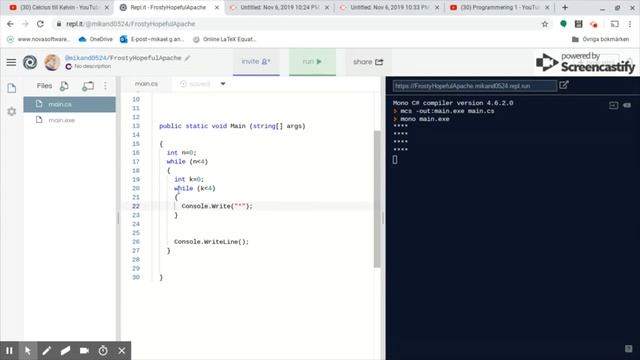Open the Online LaTeX Equation bookmark
Image resolution: width=640 pixels, height=360 pixels.
(224, 39)
